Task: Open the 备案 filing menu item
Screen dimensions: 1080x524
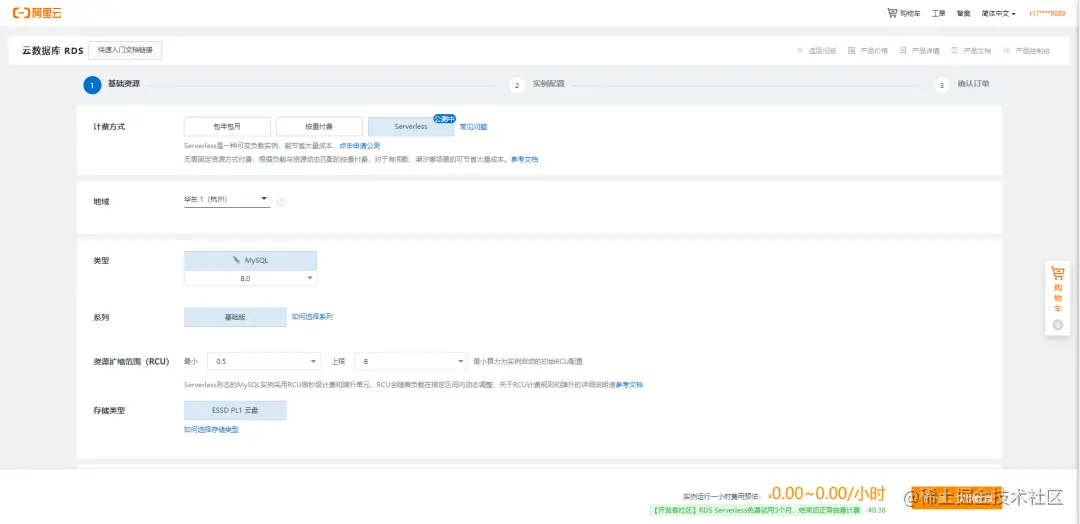Action: click(x=964, y=13)
